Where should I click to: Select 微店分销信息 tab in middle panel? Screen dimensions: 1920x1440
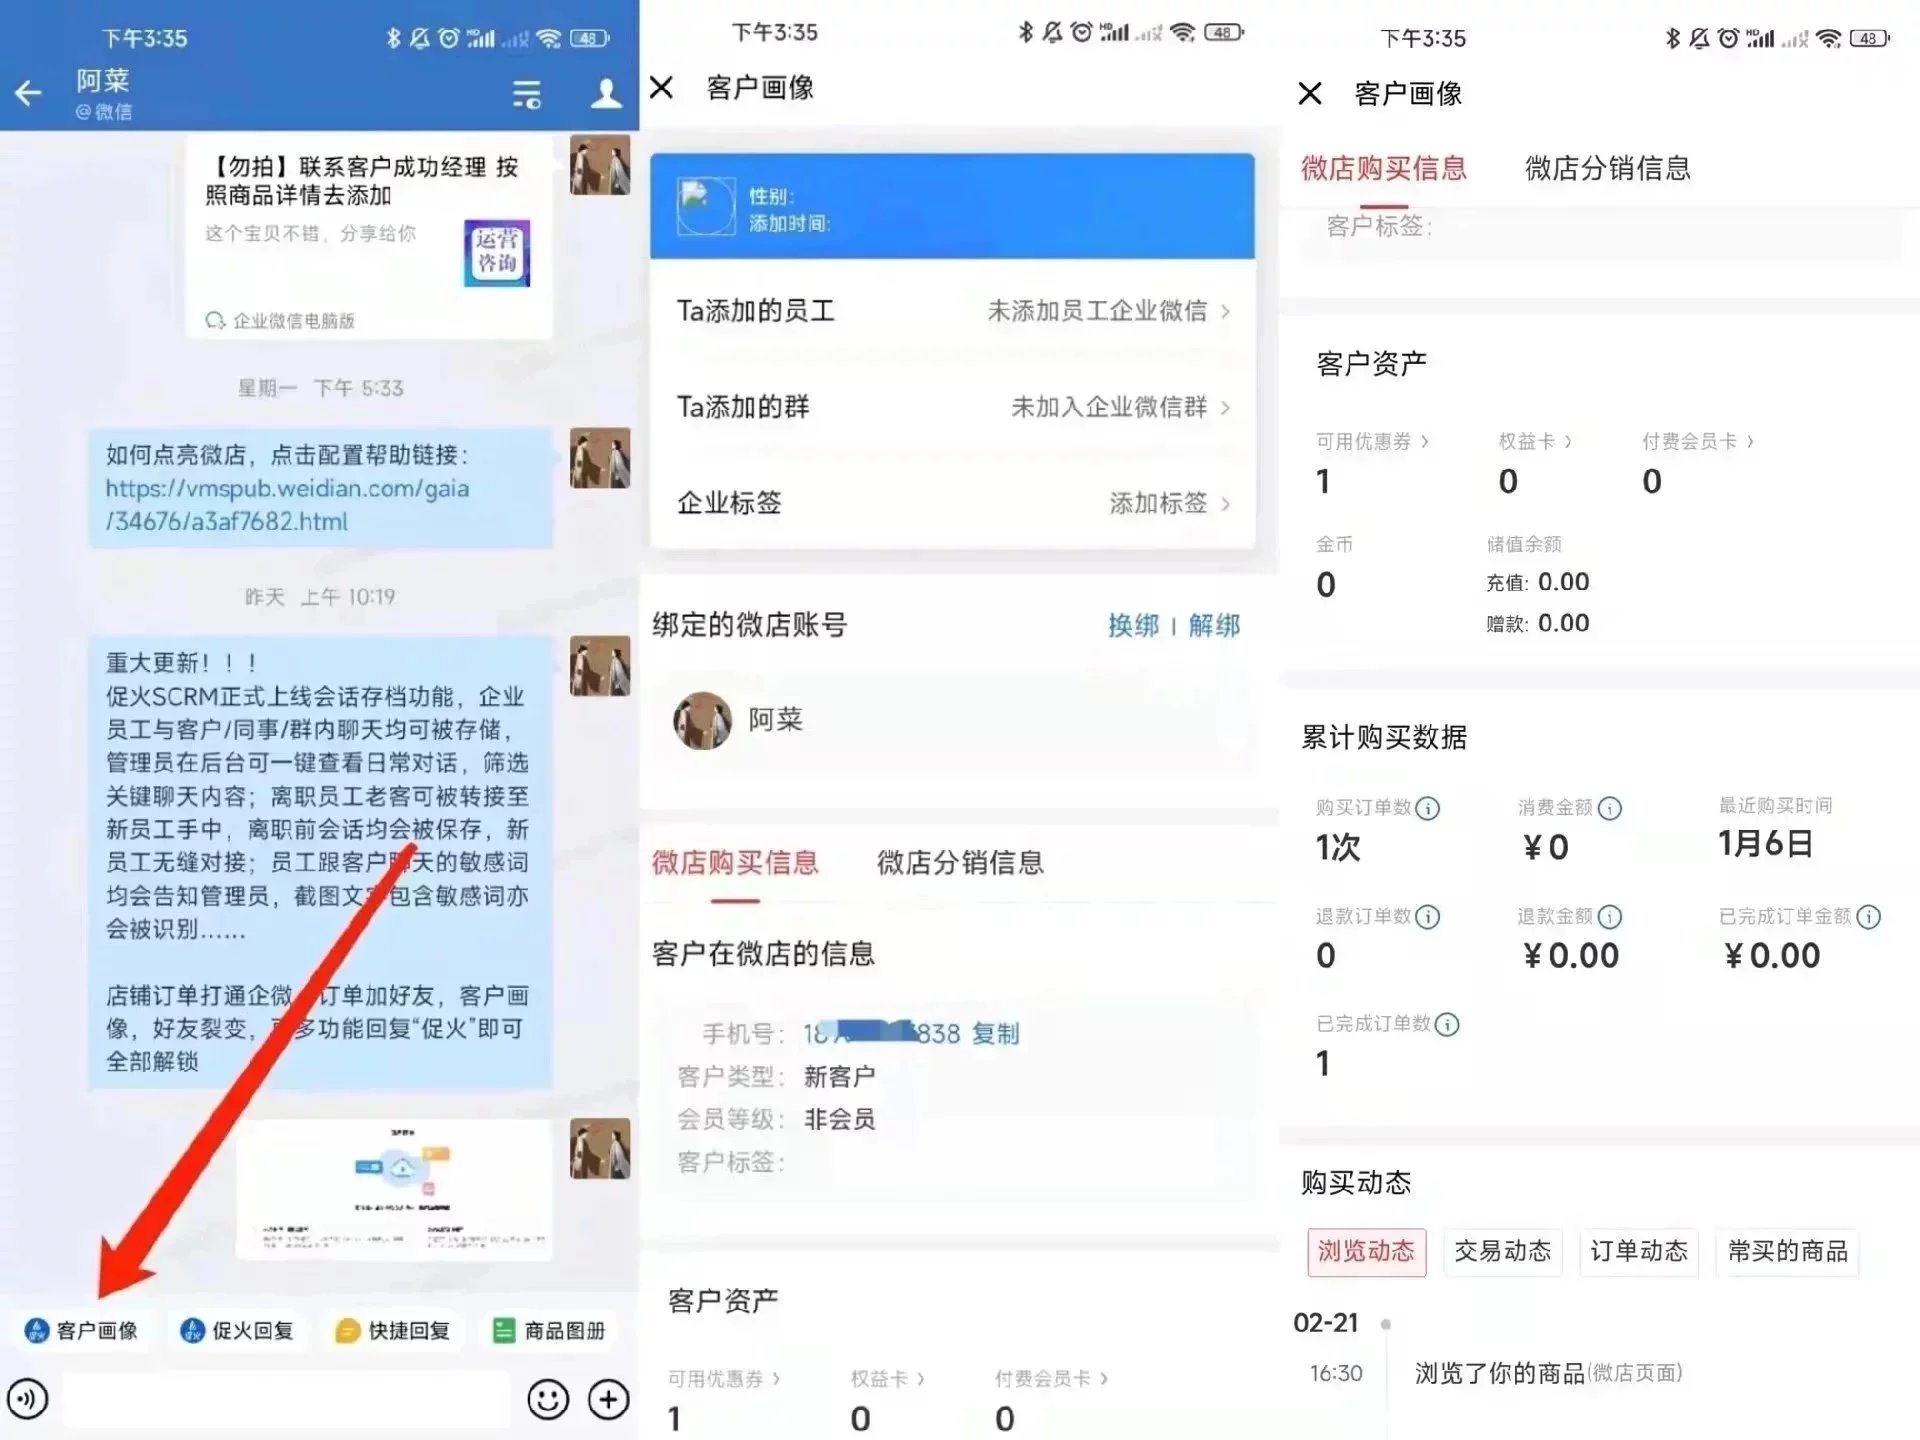[x=960, y=863]
